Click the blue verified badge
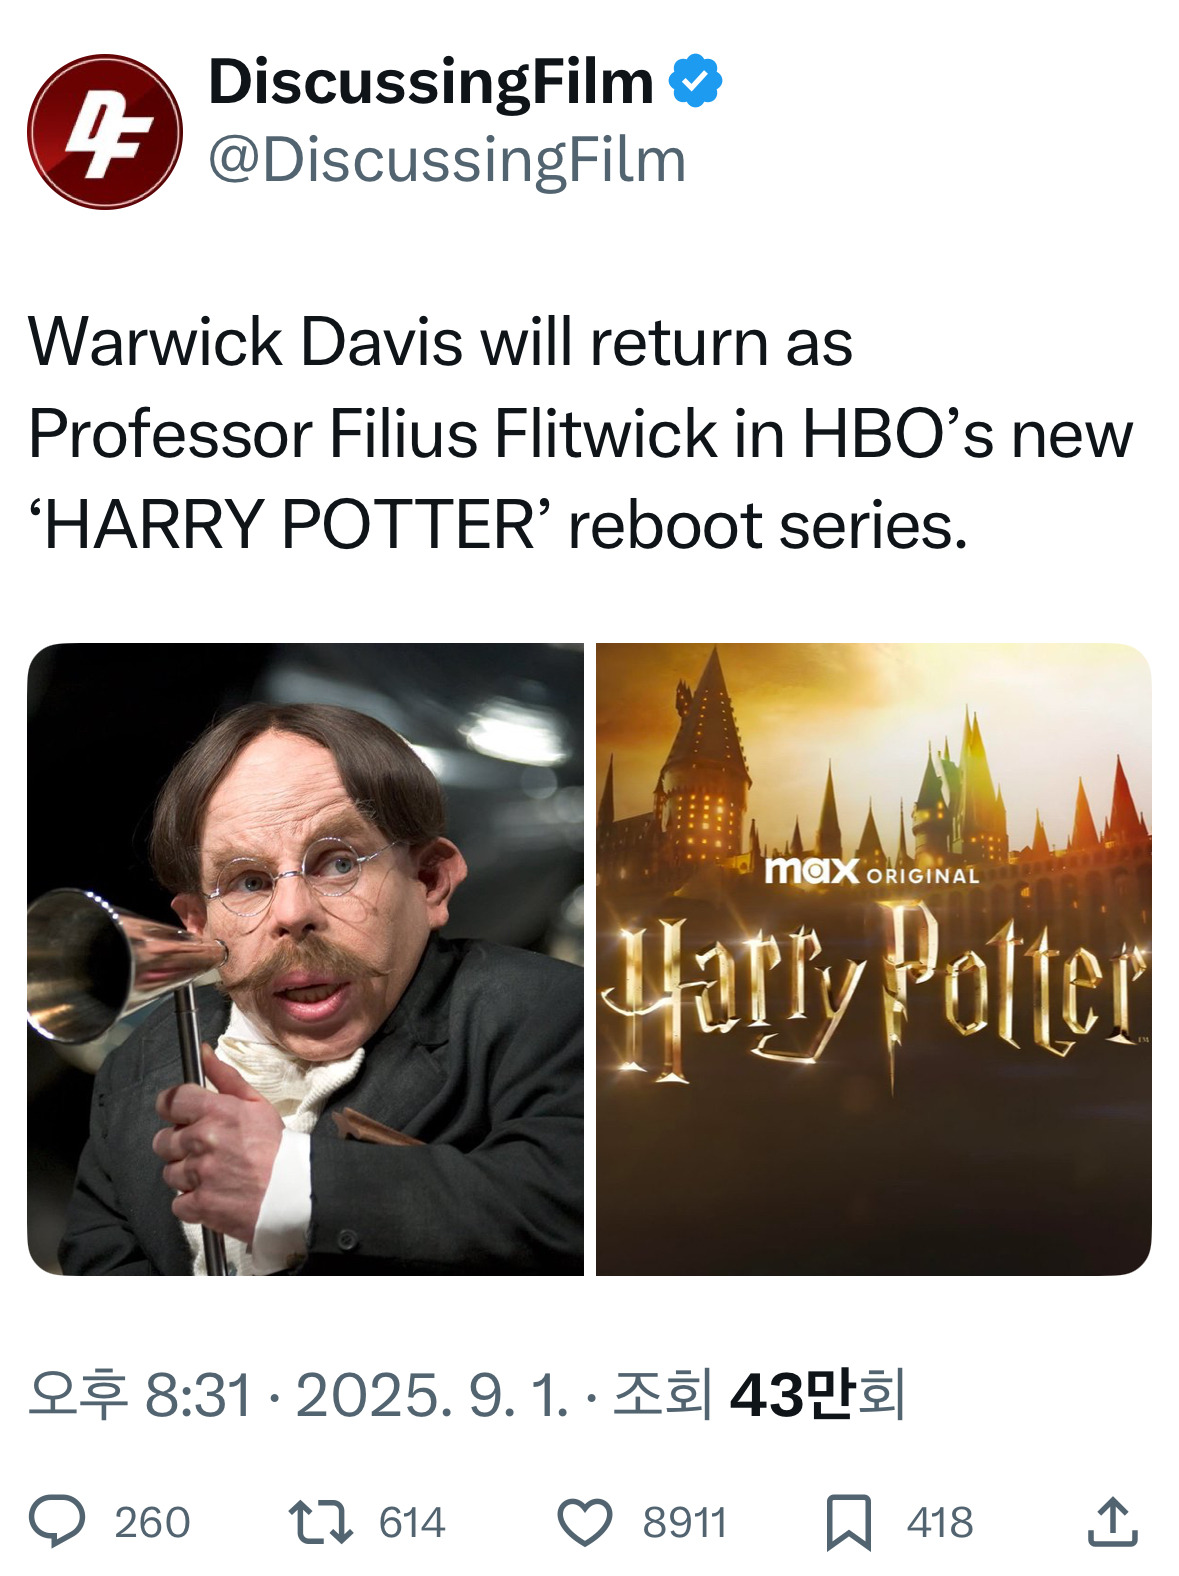This screenshot has width=1179, height=1576. click(695, 81)
